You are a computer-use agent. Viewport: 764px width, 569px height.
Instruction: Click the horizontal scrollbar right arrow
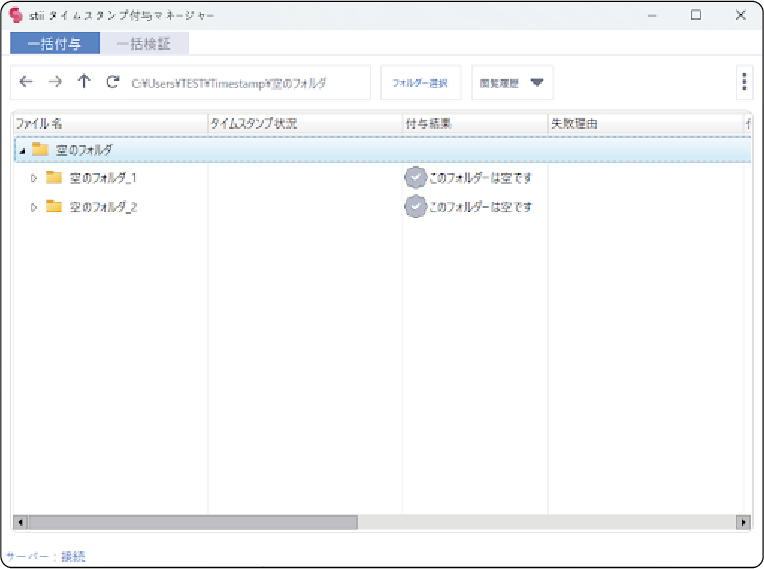point(743,522)
